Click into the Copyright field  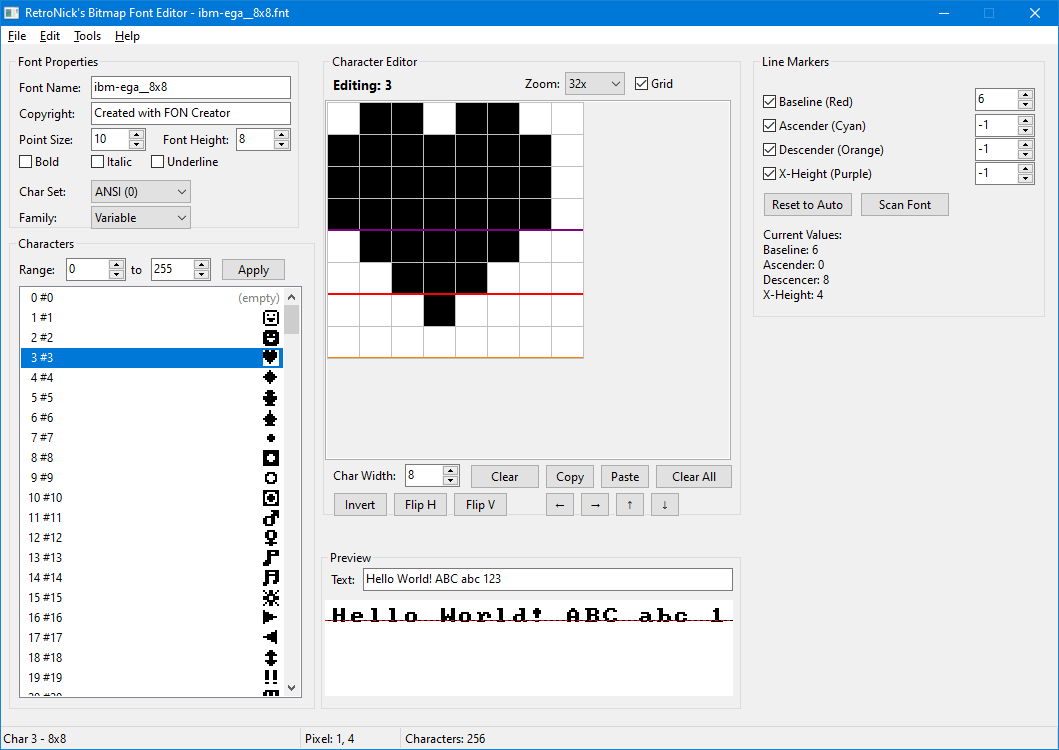[x=191, y=113]
